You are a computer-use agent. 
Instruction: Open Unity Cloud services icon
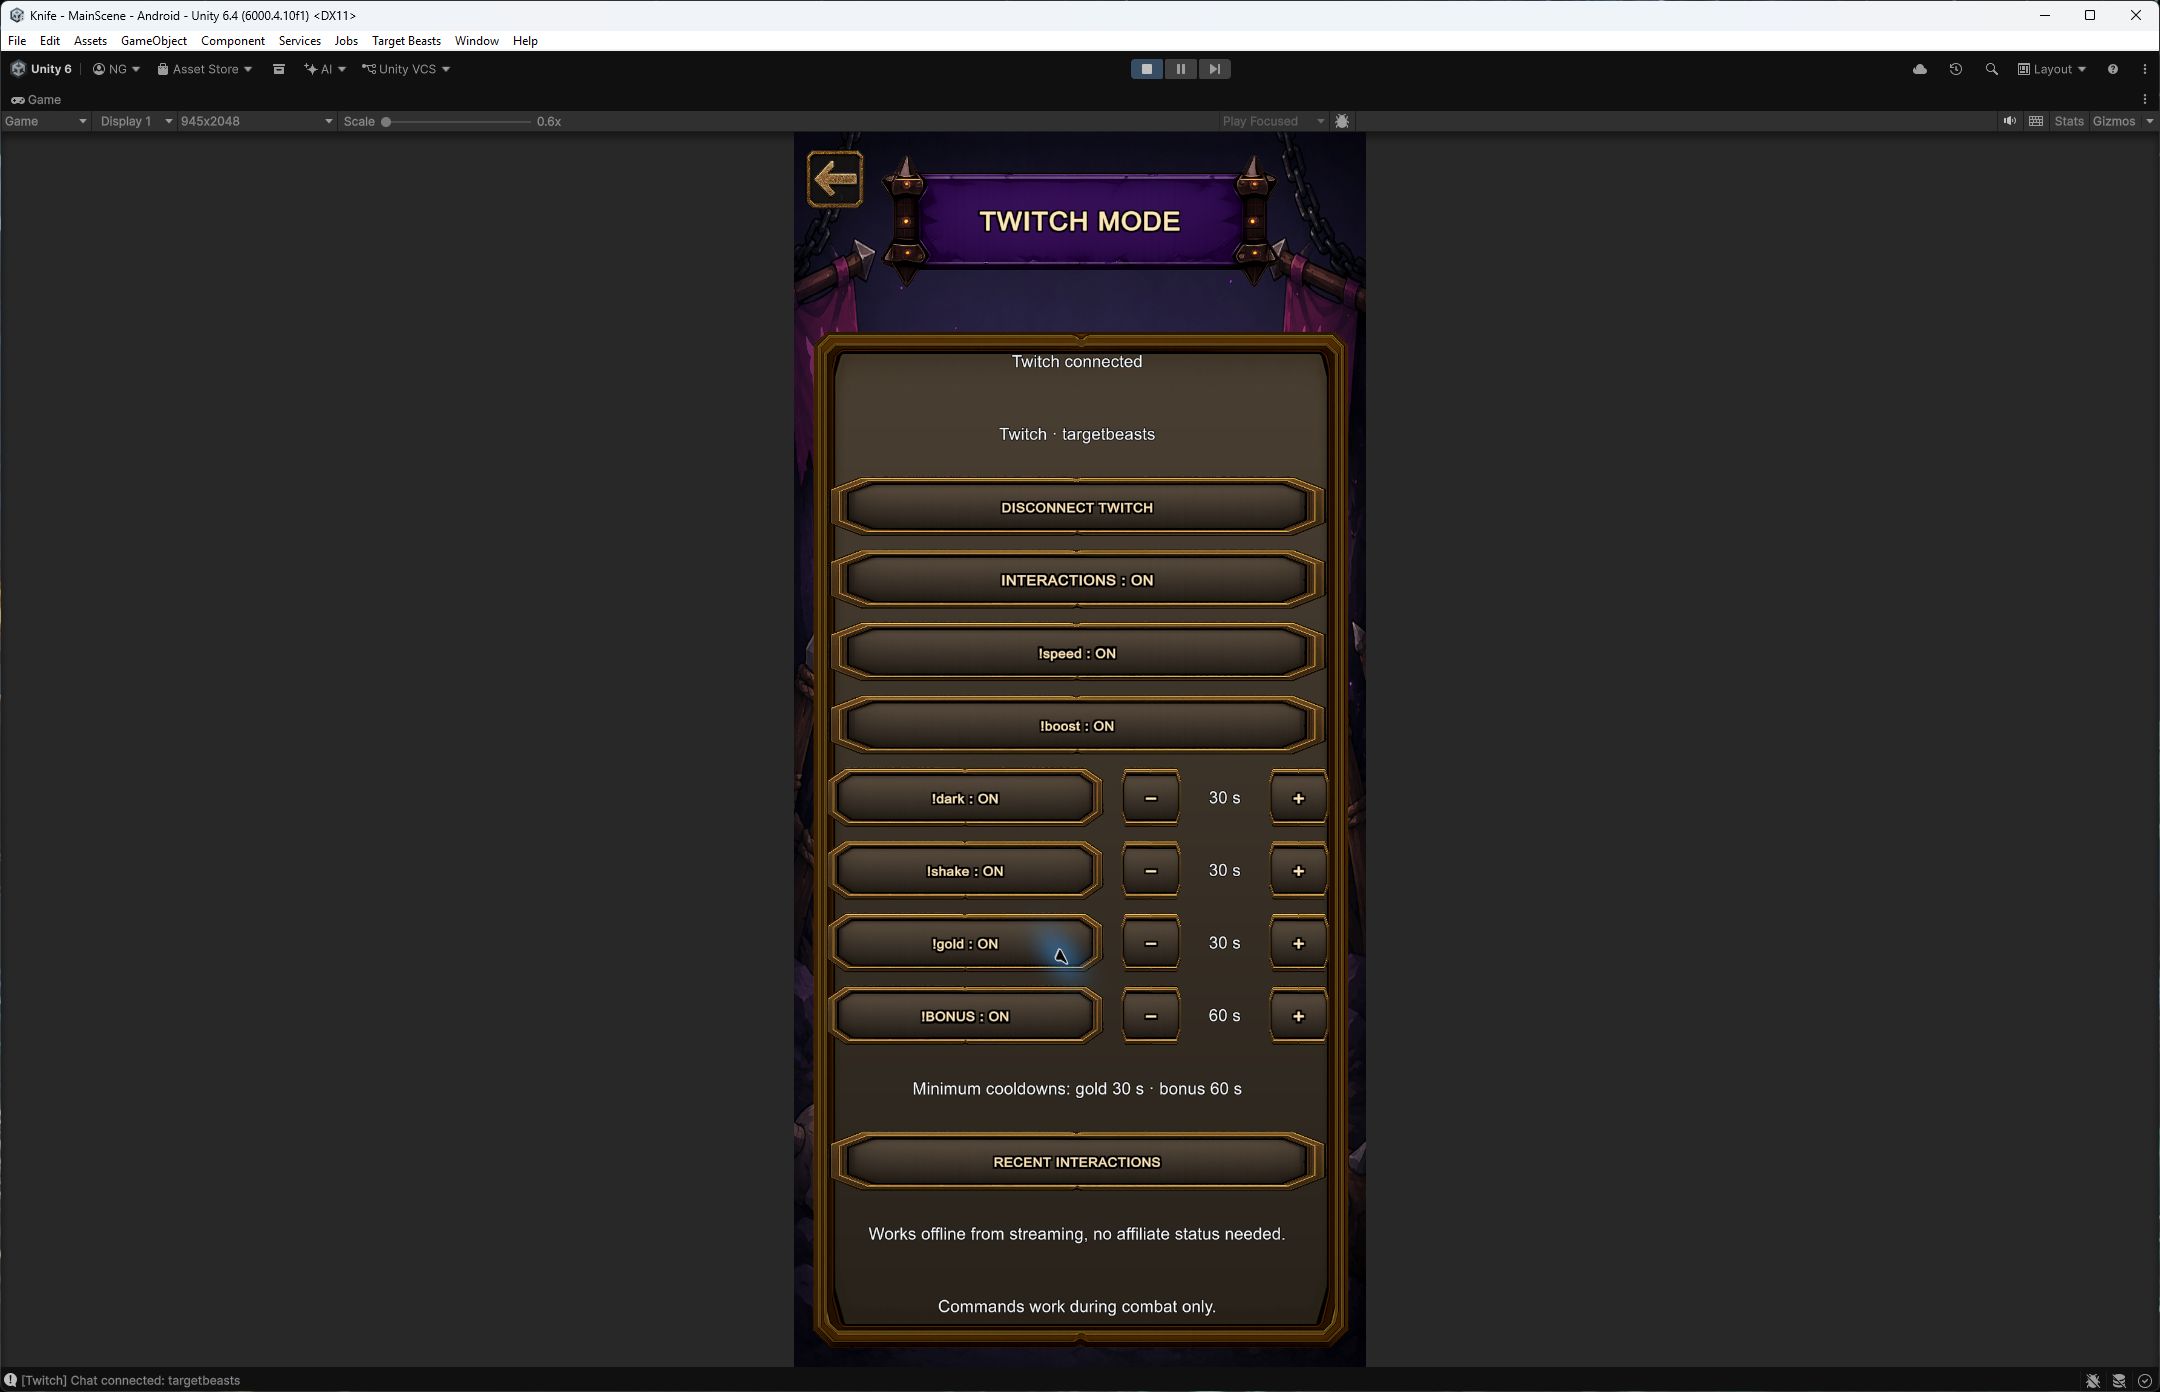click(x=1919, y=69)
